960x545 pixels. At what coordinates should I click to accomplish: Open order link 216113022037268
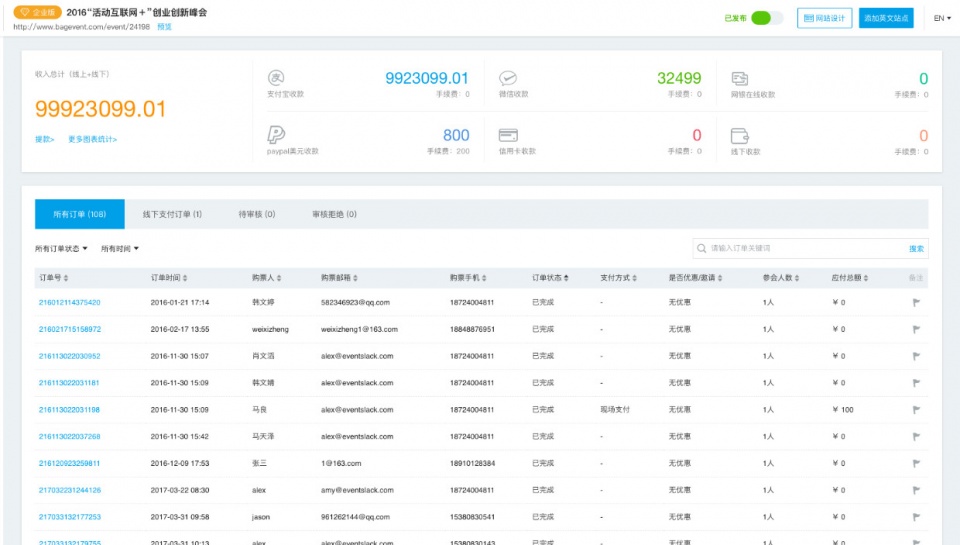pos(69,437)
